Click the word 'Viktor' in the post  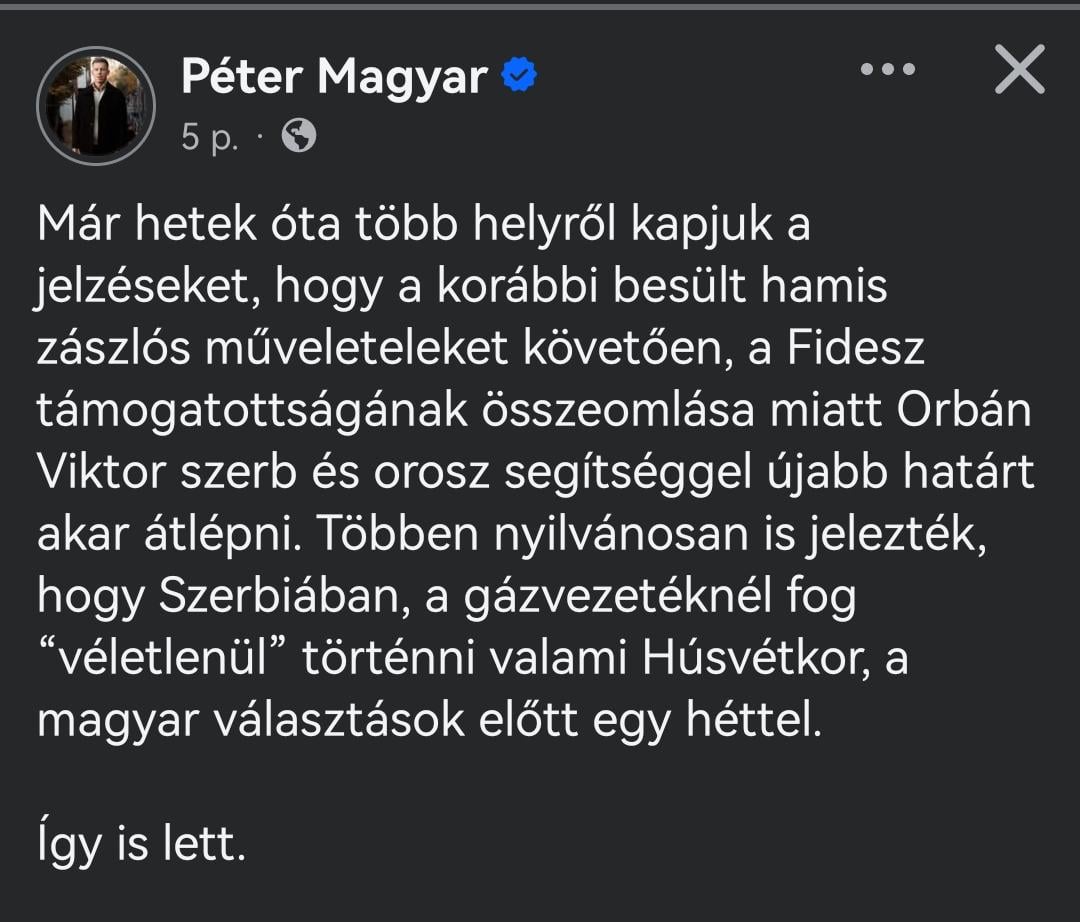click(x=101, y=473)
